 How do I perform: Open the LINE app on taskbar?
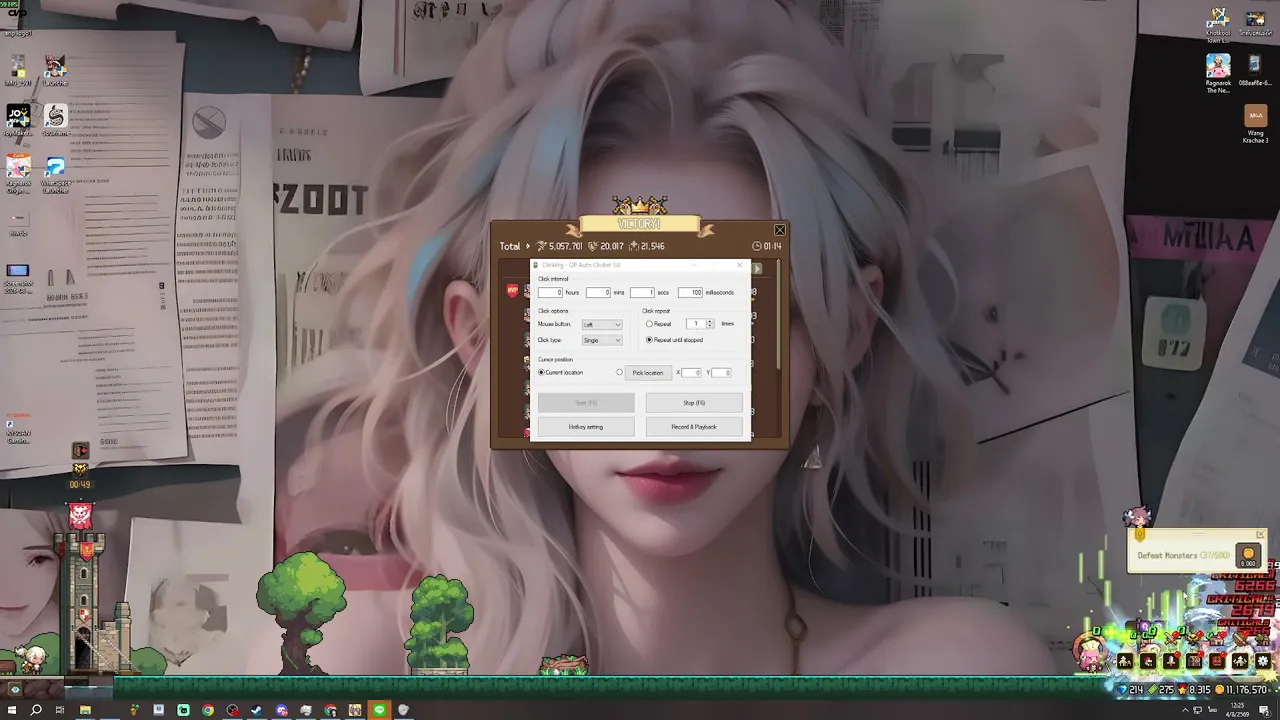click(x=379, y=710)
